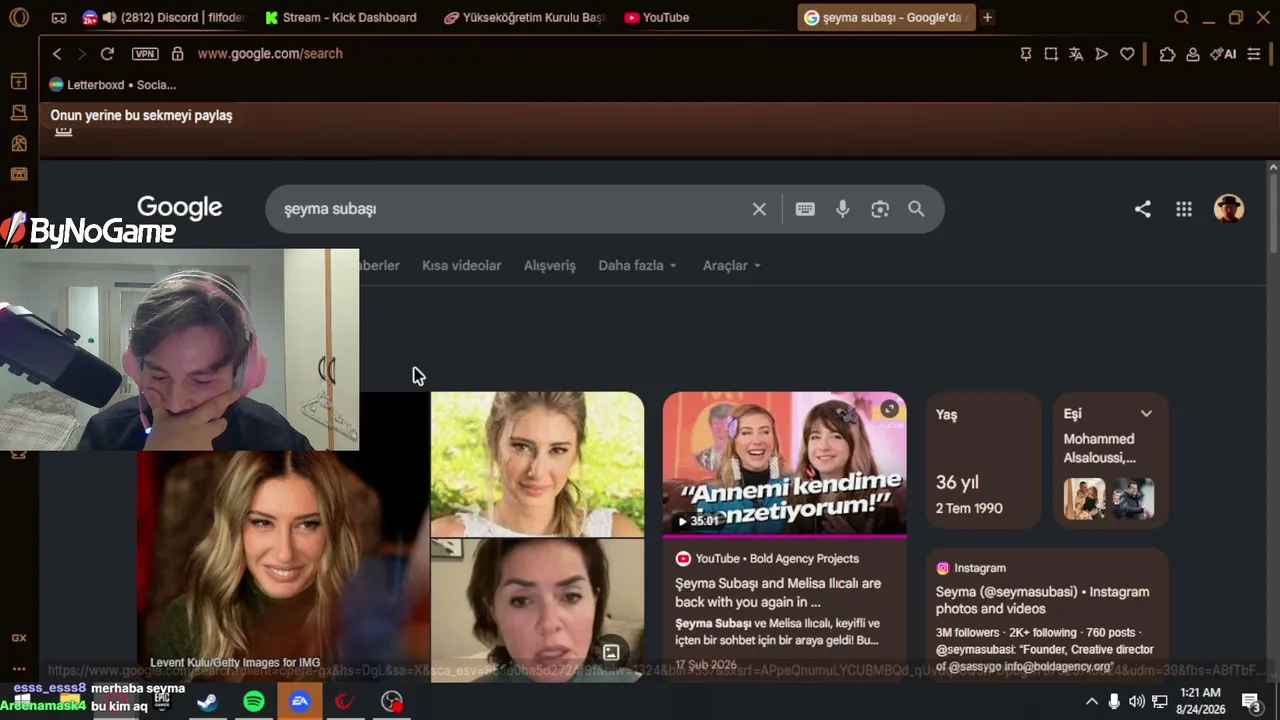Open the player arrow icon in toolbar
This screenshot has width=1280, height=720.
point(1101,54)
